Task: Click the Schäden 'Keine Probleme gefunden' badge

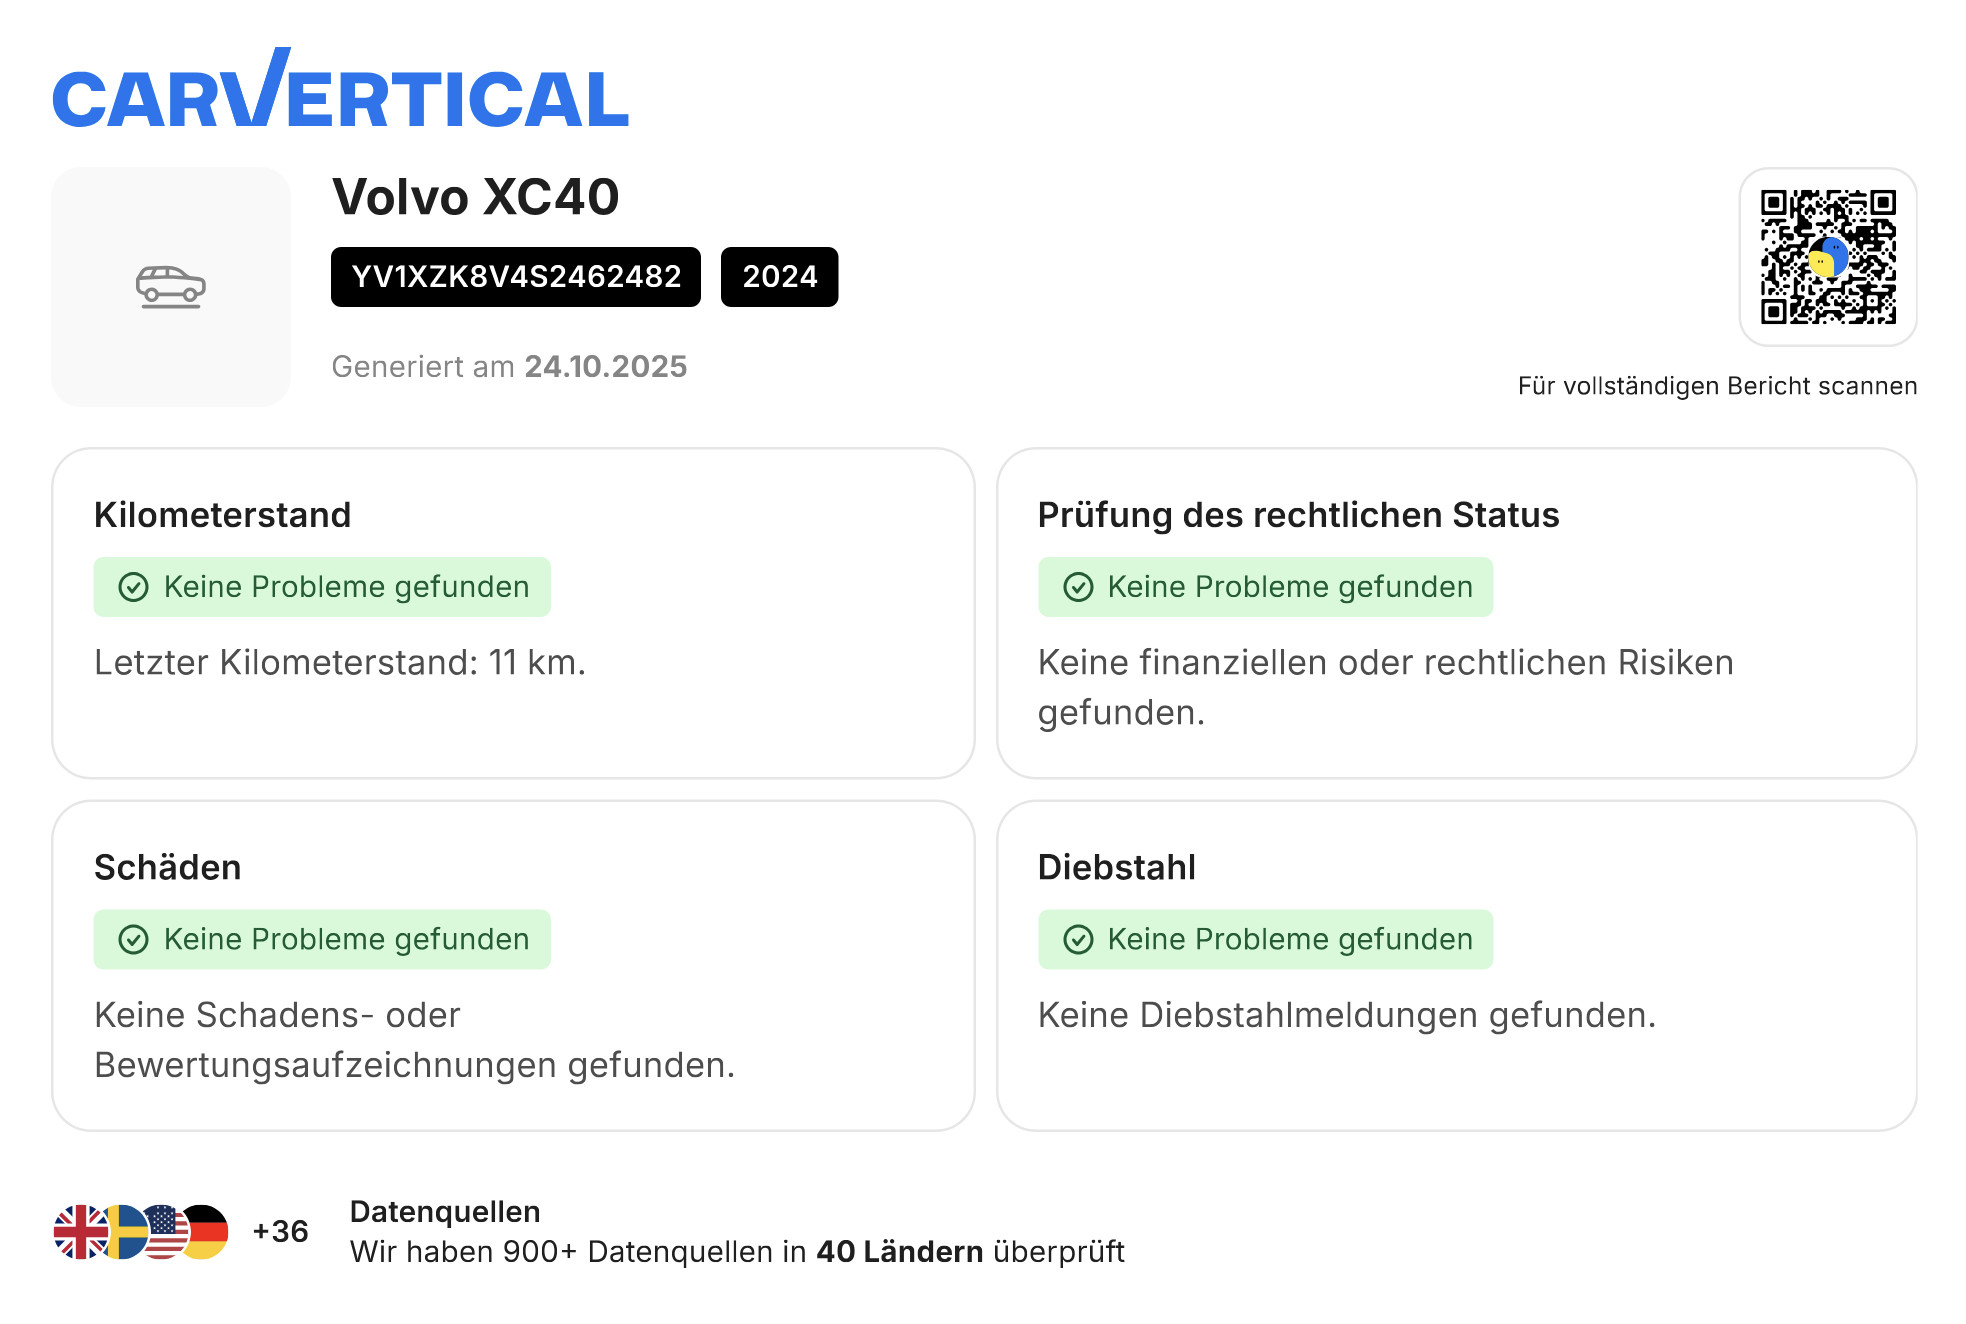Action: click(322, 939)
